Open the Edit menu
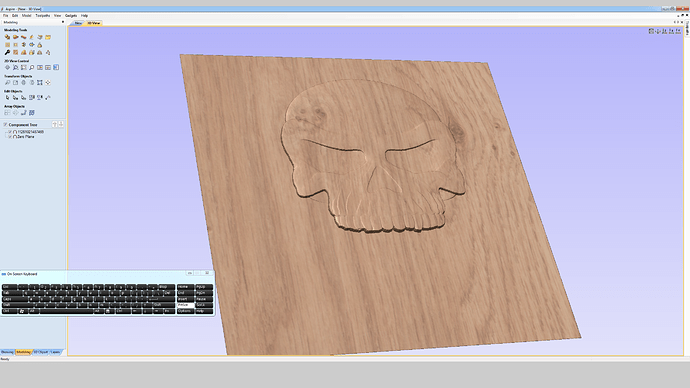 tap(15, 15)
